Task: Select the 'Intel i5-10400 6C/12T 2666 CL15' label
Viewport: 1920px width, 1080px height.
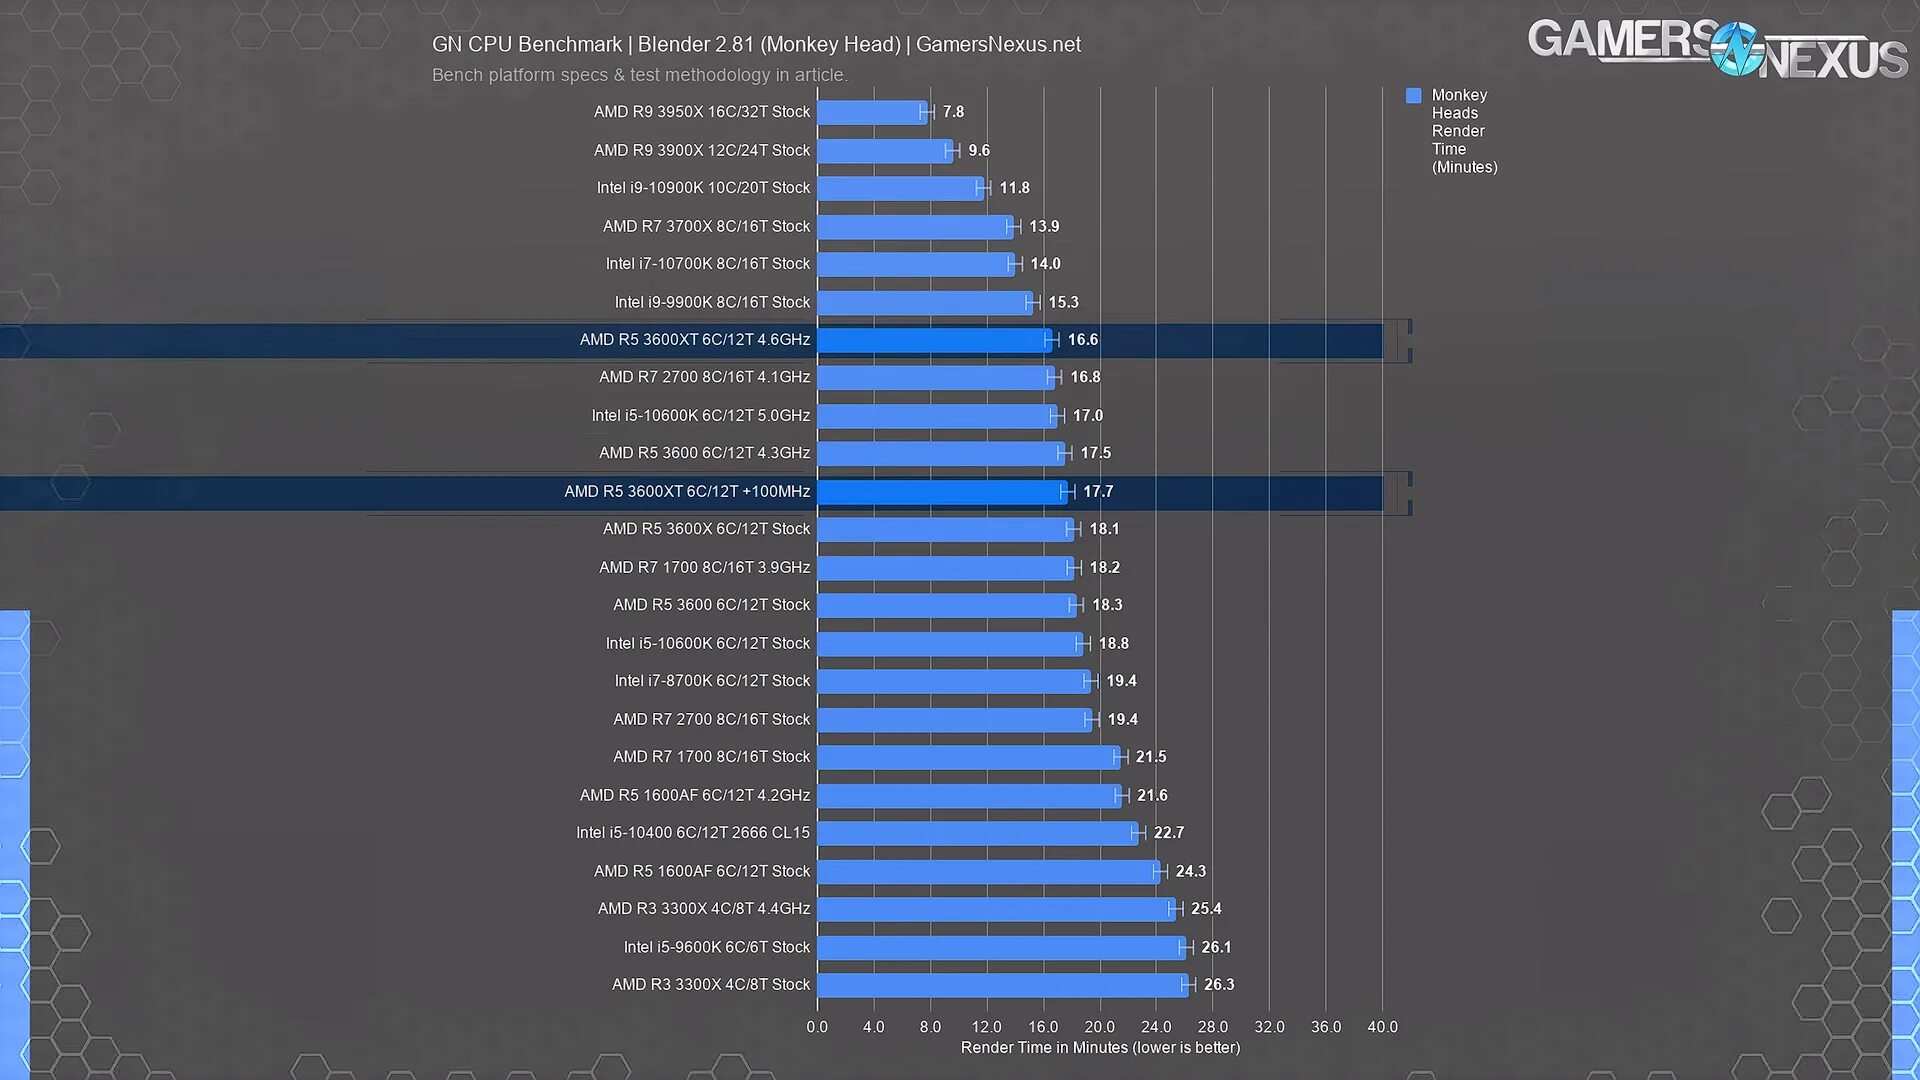Action: [x=693, y=833]
